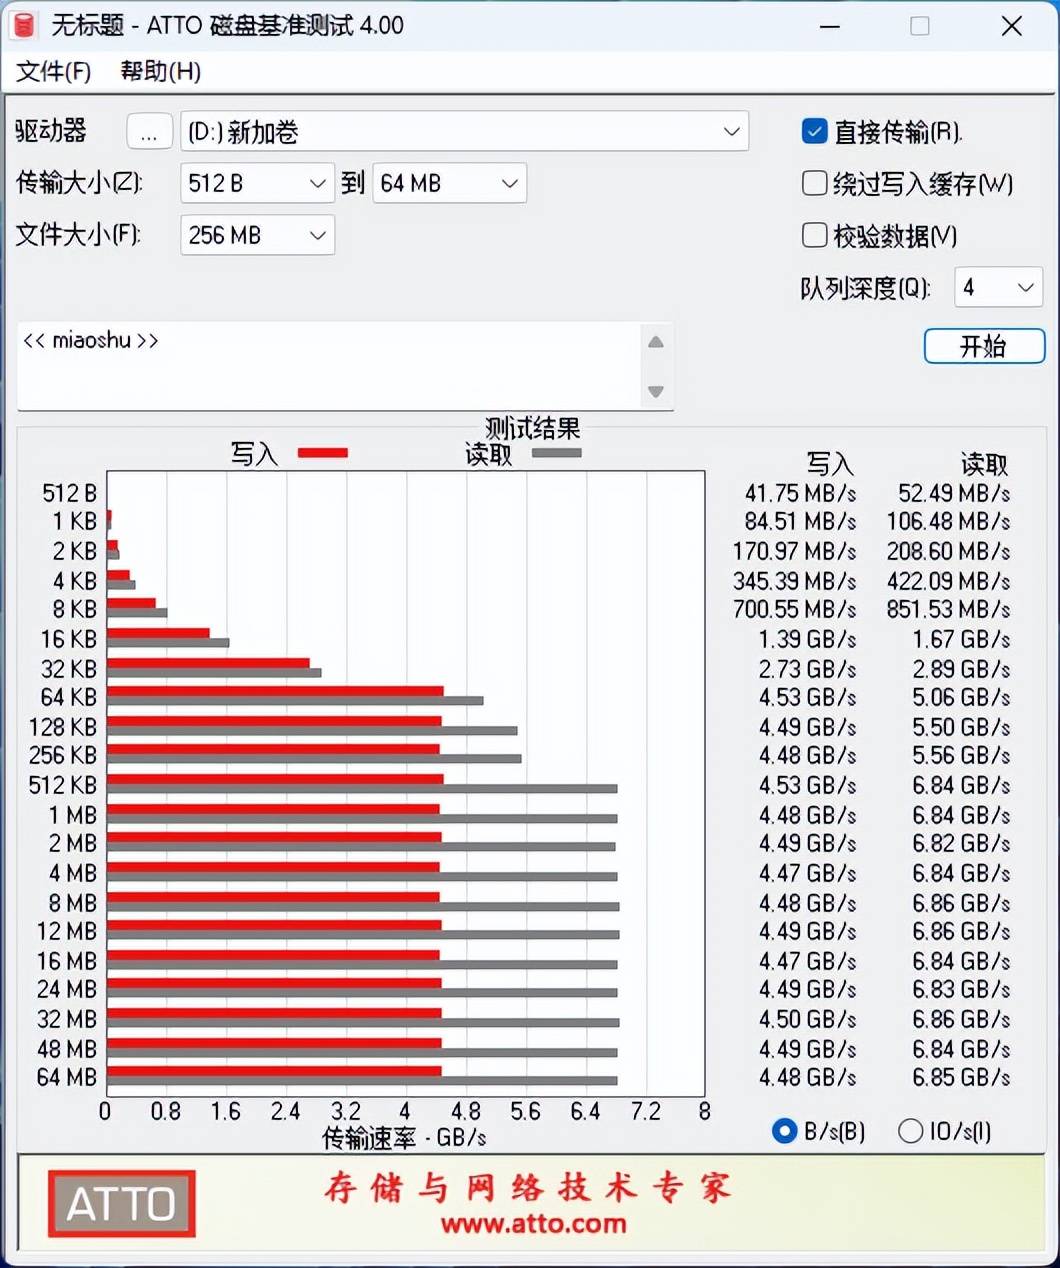Click the description box scroll down arrow

point(656,391)
